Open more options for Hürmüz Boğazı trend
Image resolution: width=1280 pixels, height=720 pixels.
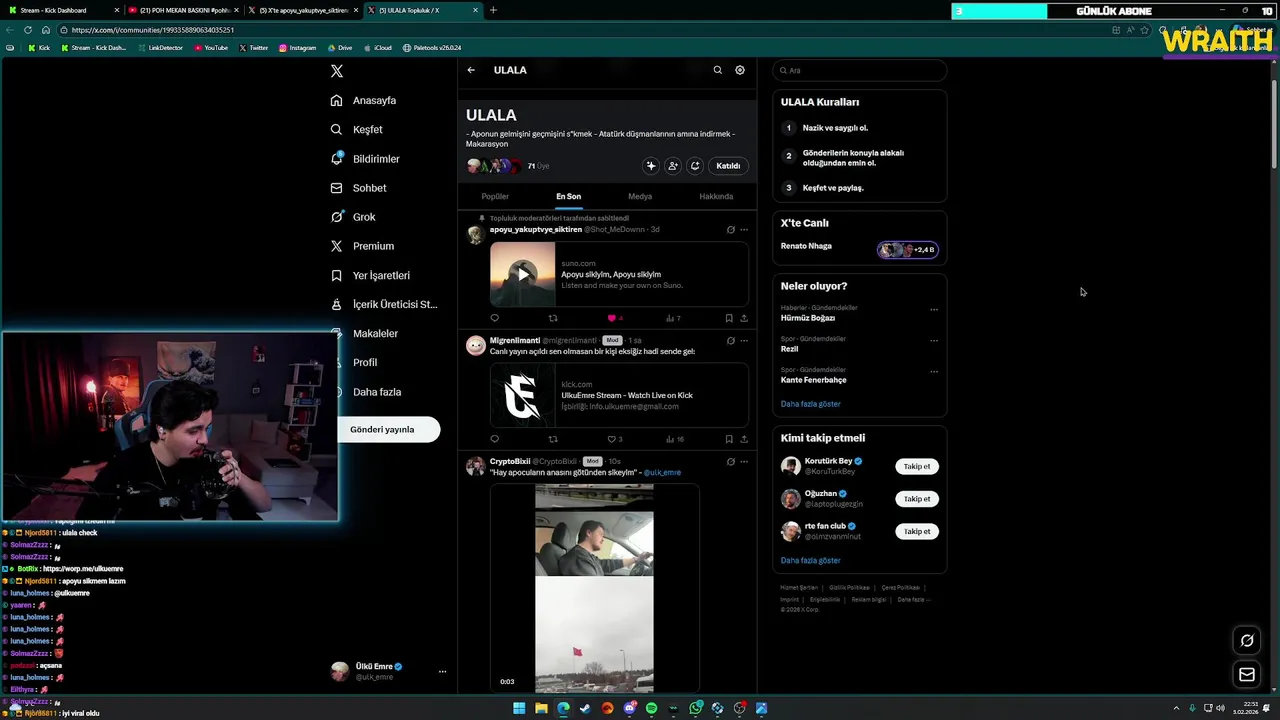pos(934,309)
